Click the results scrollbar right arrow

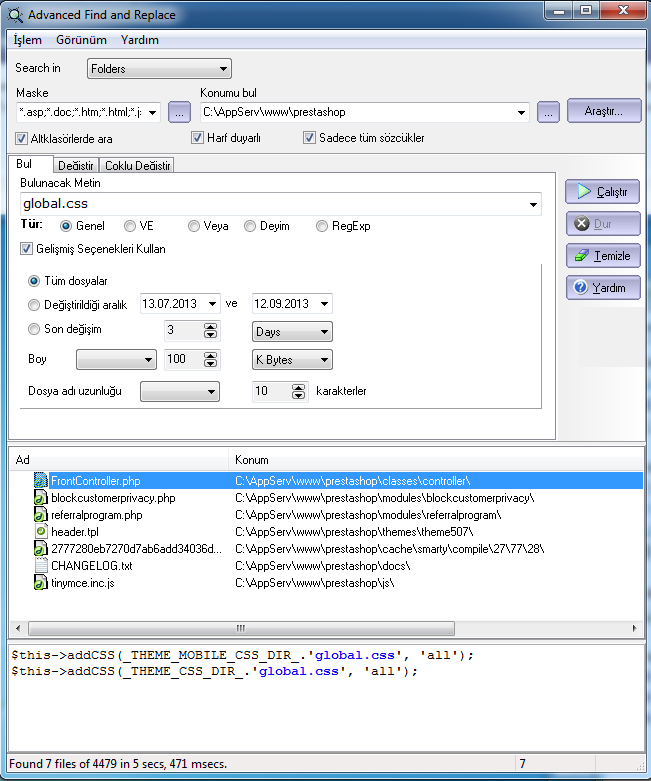[x=635, y=628]
